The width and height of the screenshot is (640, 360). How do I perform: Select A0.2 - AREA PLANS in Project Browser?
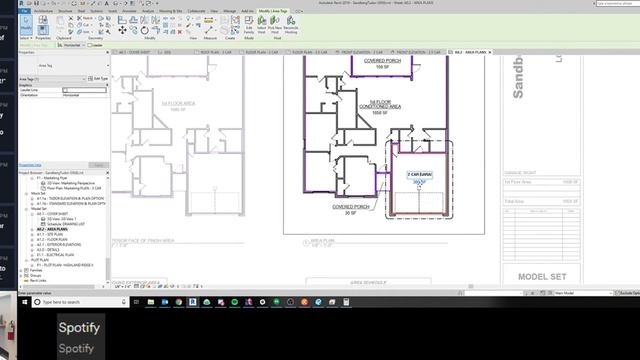click(52, 229)
